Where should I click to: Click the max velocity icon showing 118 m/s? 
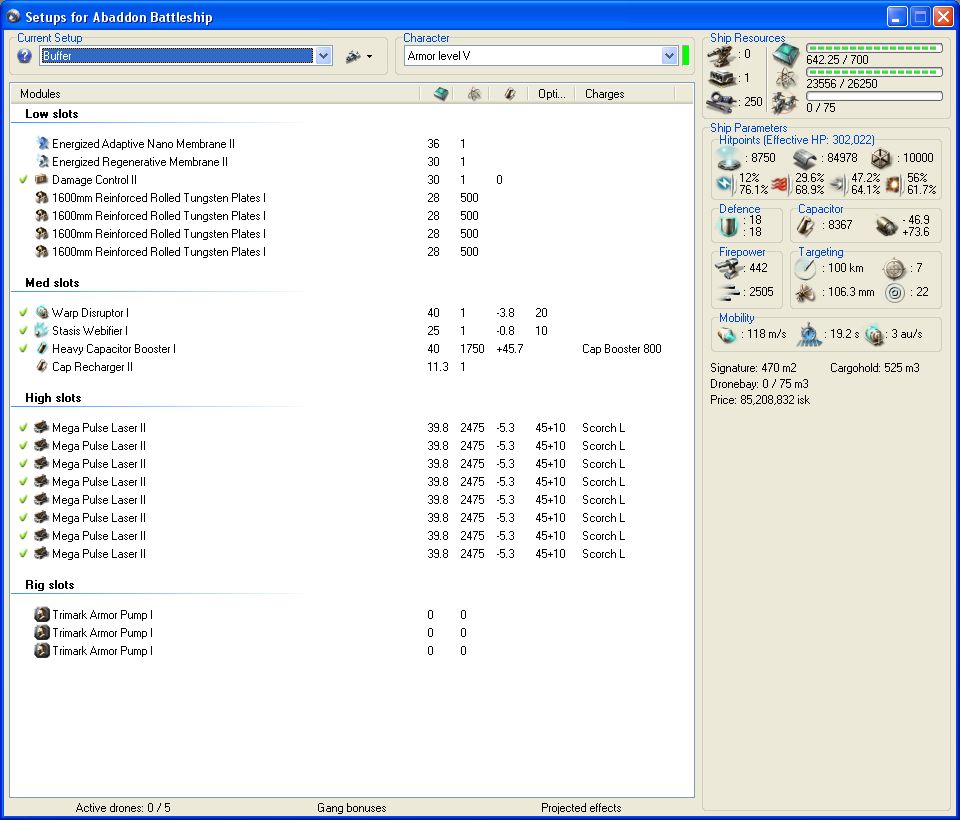[x=727, y=335]
